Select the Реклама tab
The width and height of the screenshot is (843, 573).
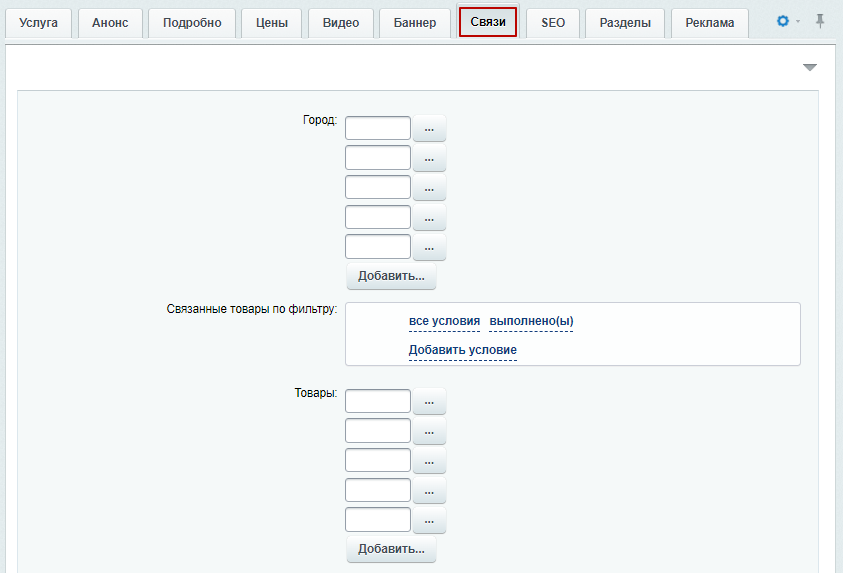point(710,23)
